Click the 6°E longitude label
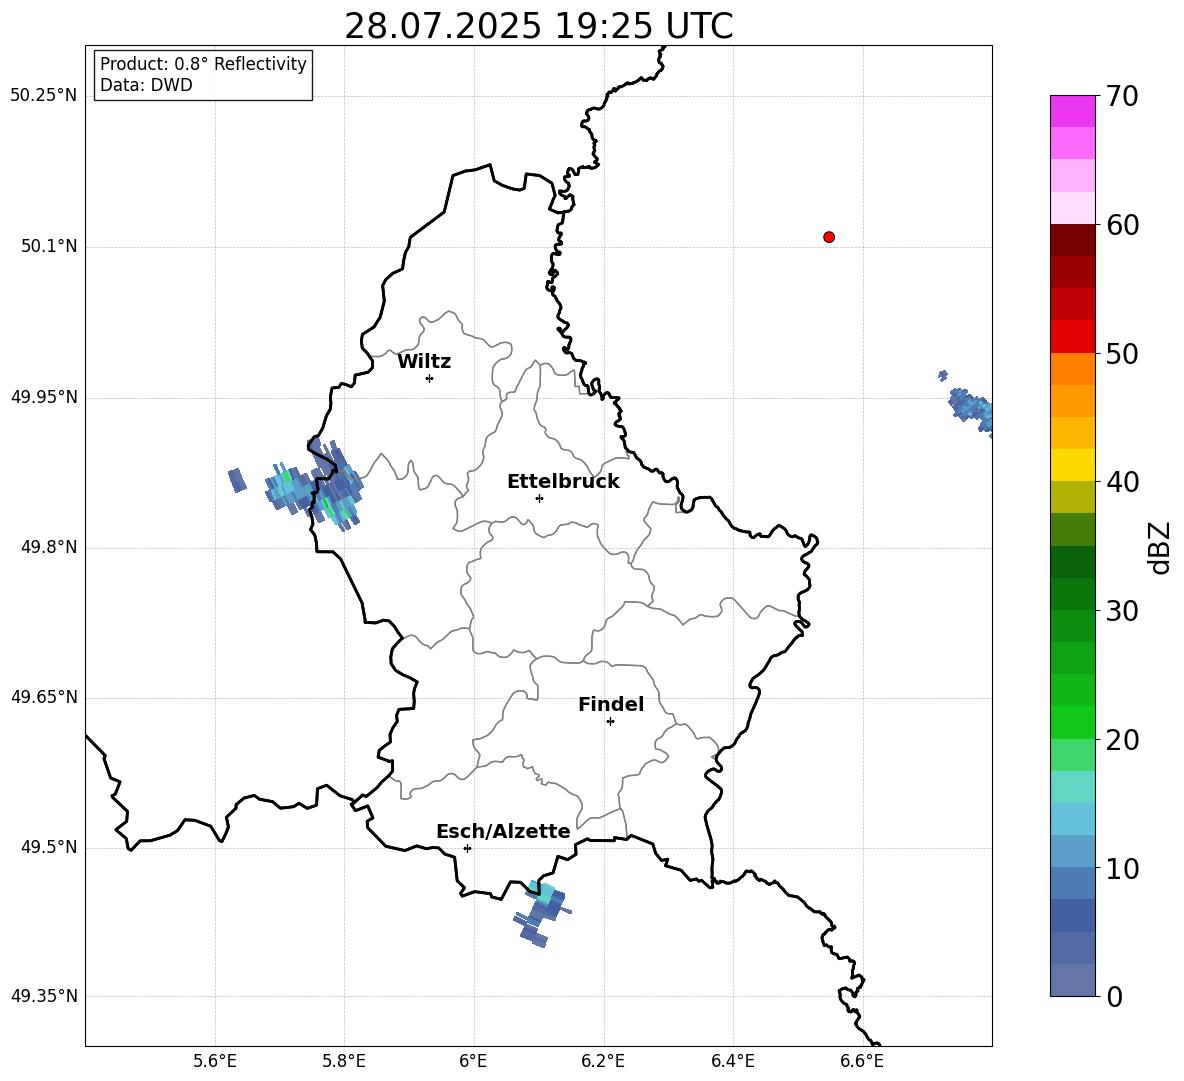The image size is (1184, 1081). 473,1061
